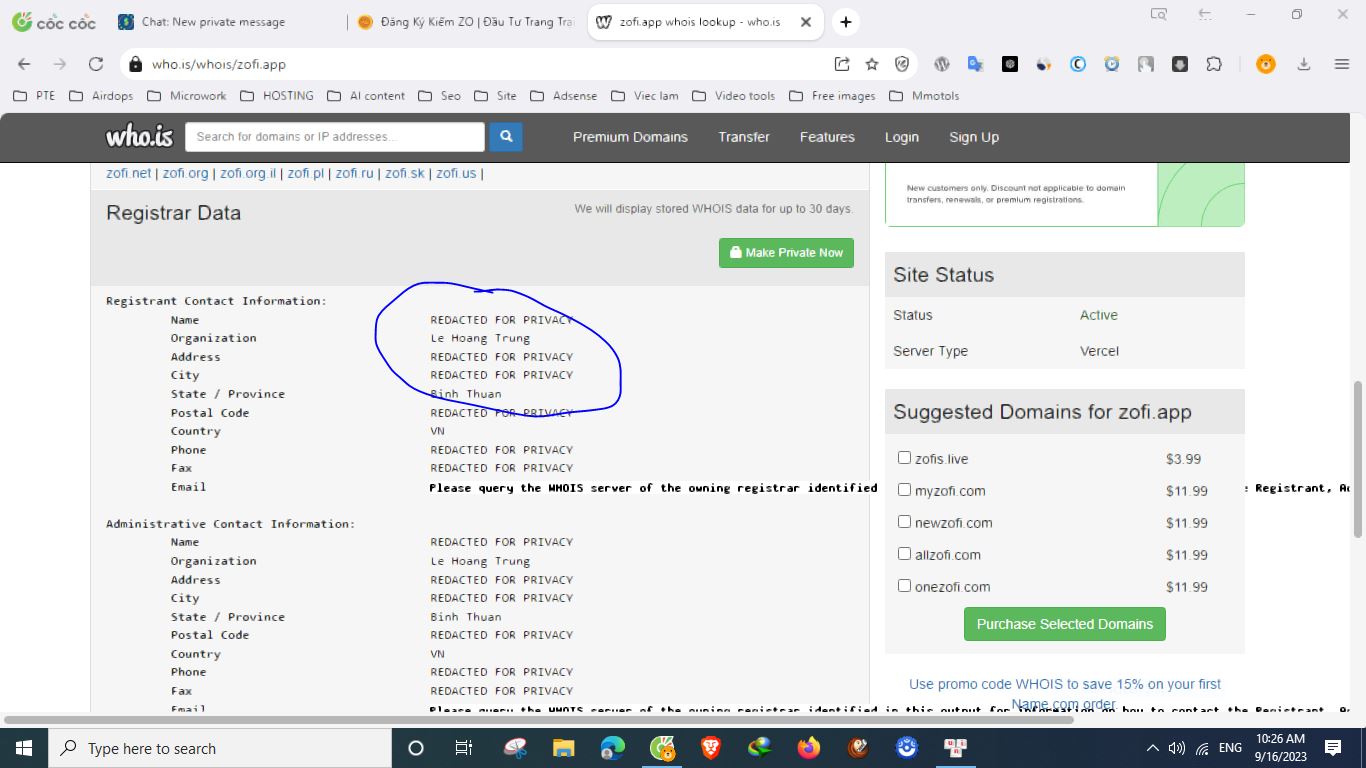Open the WordPress extension icon
This screenshot has width=1366, height=768.
(941, 64)
